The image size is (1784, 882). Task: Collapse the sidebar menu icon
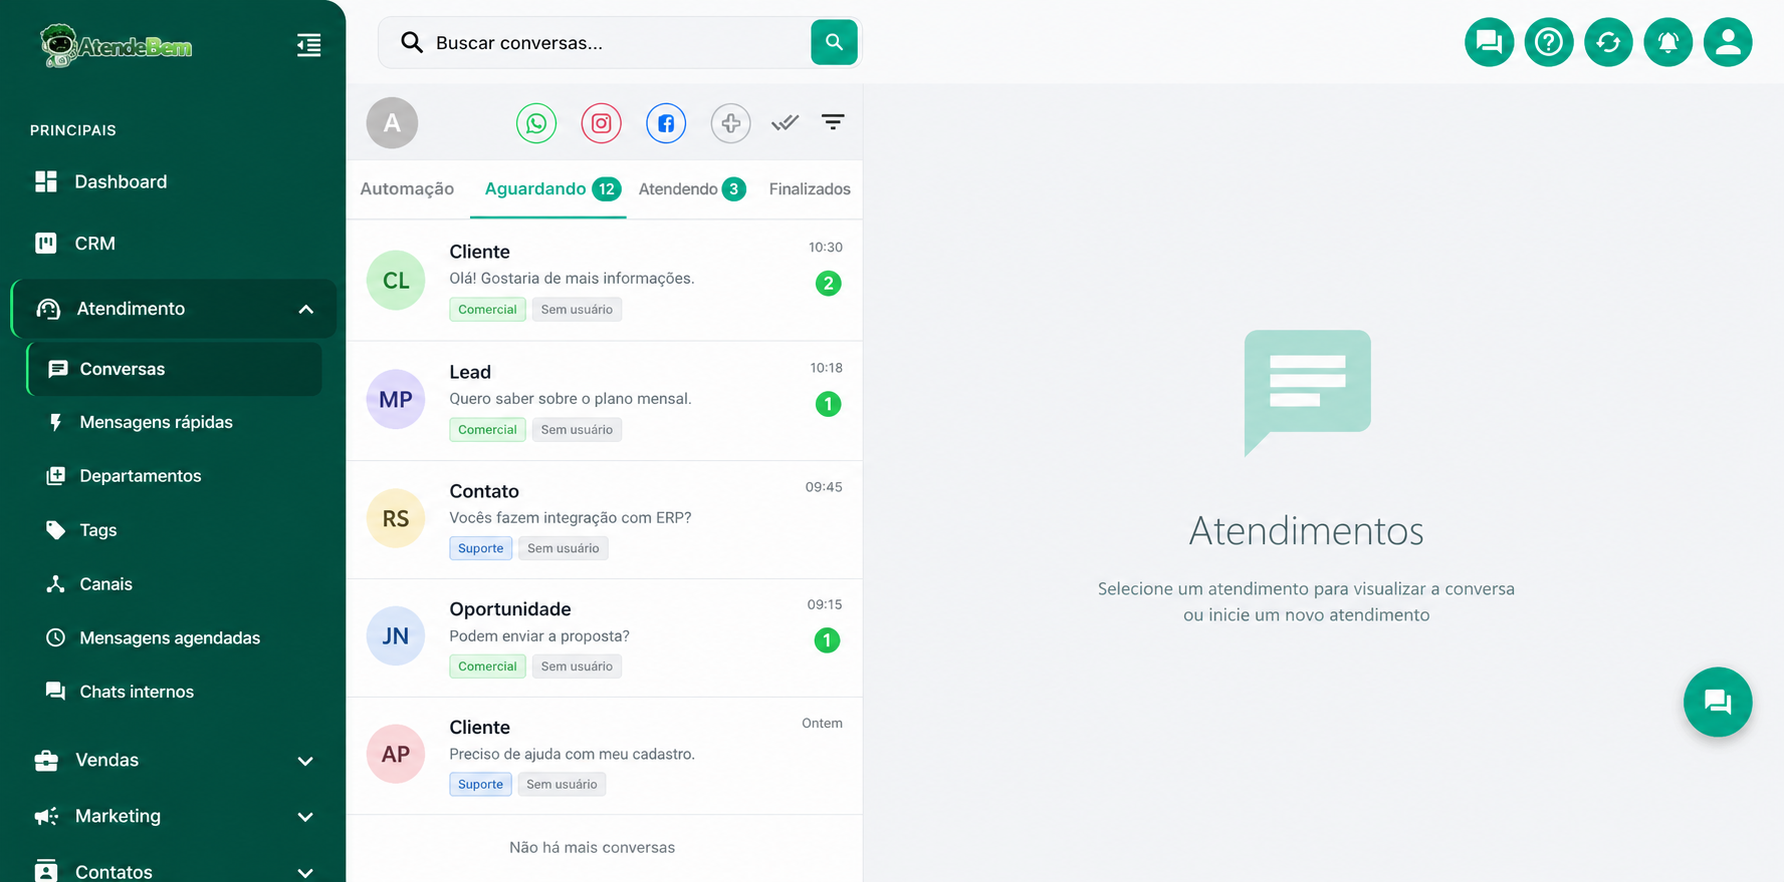pos(309,45)
